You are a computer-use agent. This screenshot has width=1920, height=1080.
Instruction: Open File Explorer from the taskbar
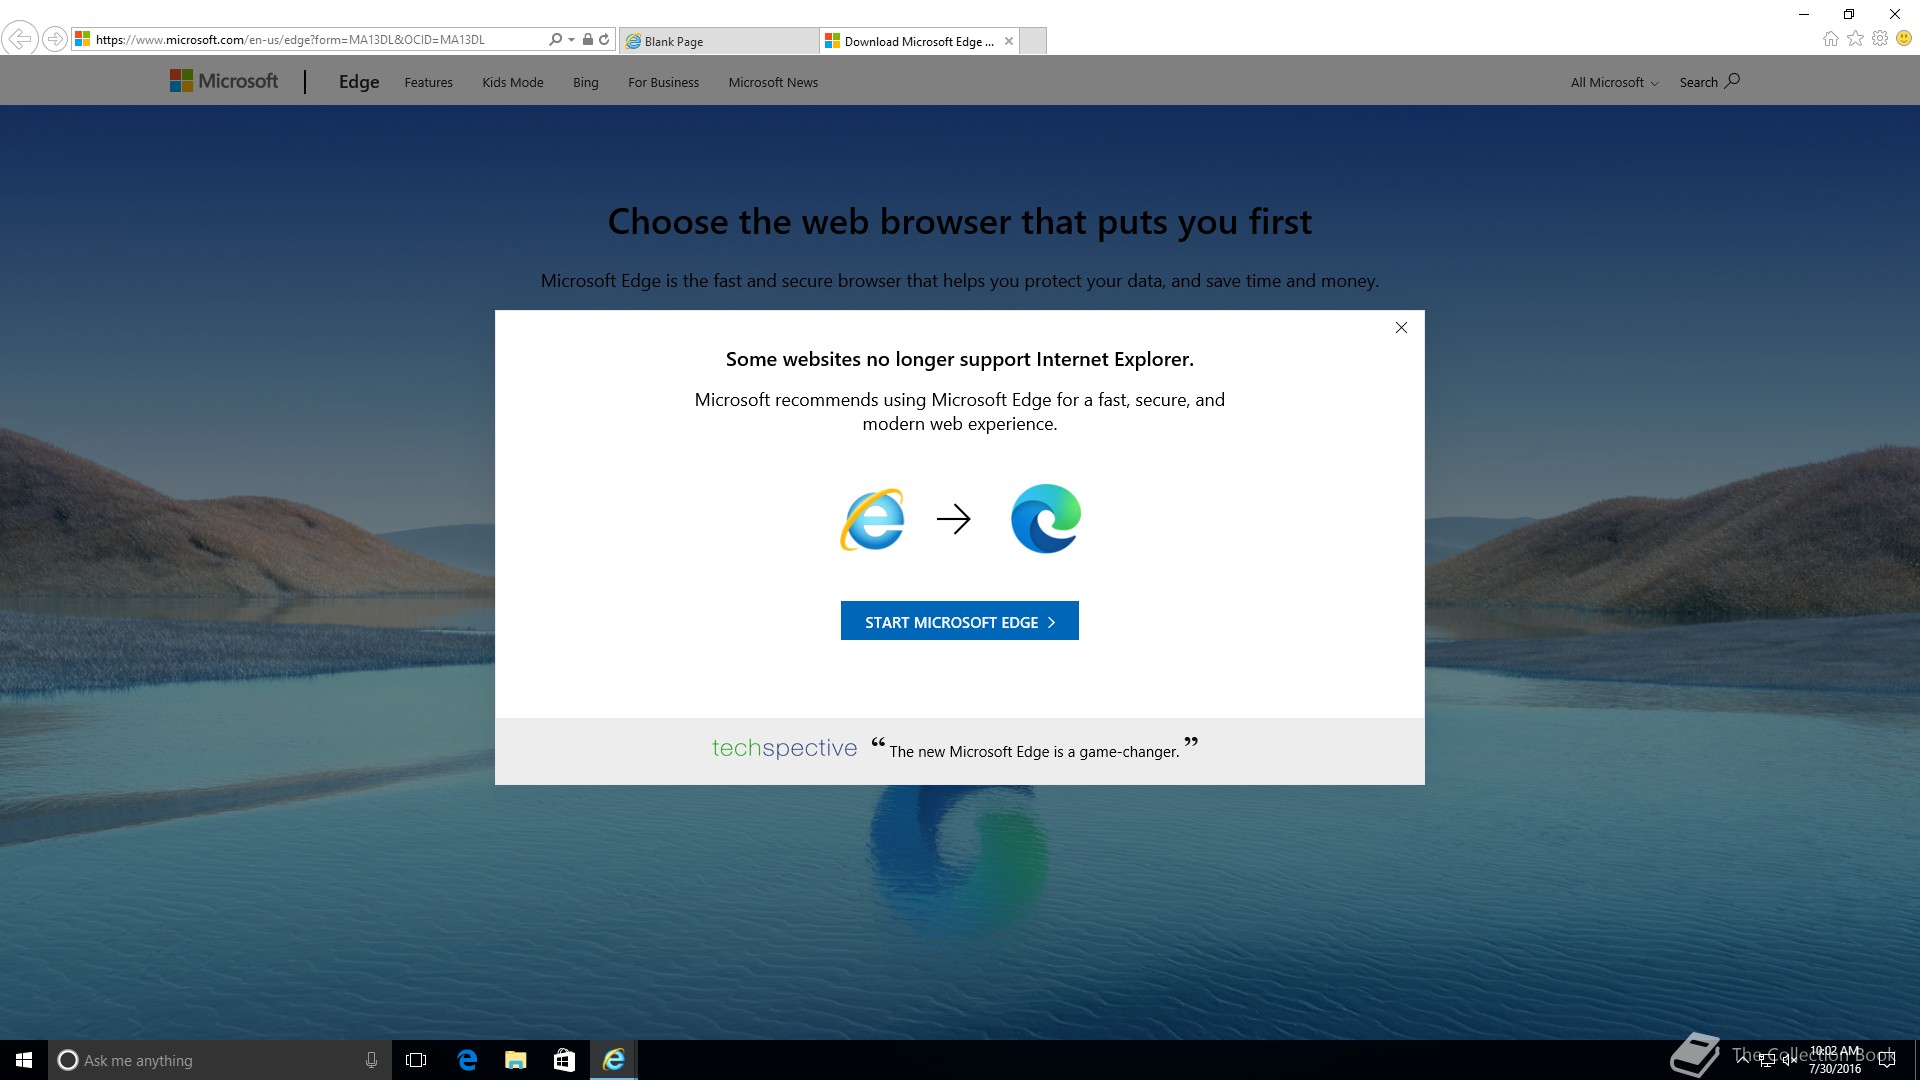tap(516, 1060)
